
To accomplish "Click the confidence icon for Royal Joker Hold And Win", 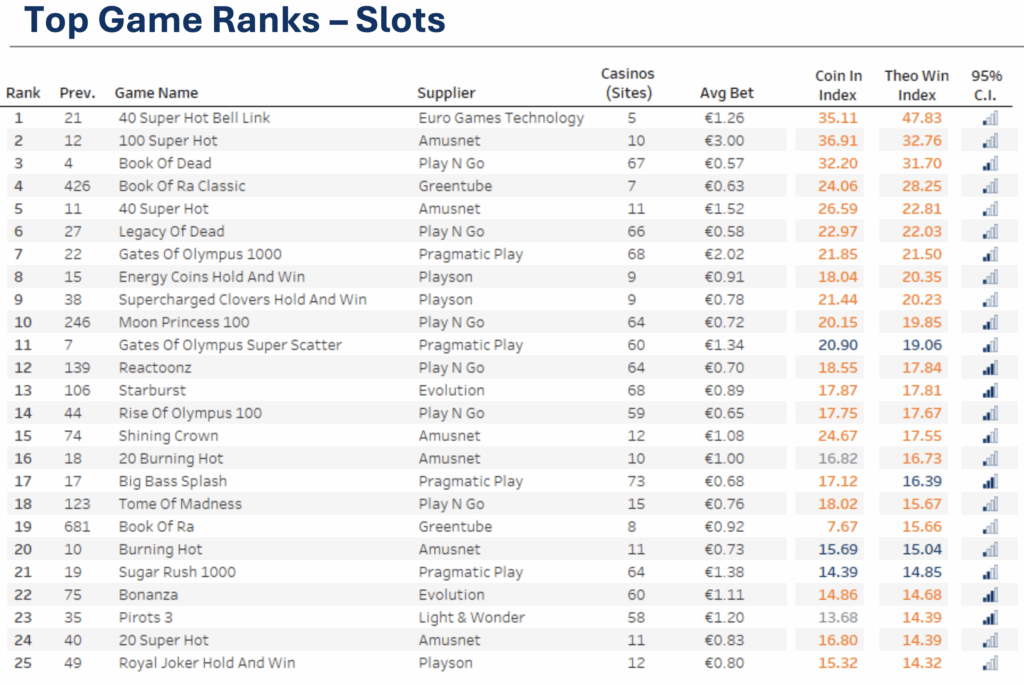I will pos(990,663).
